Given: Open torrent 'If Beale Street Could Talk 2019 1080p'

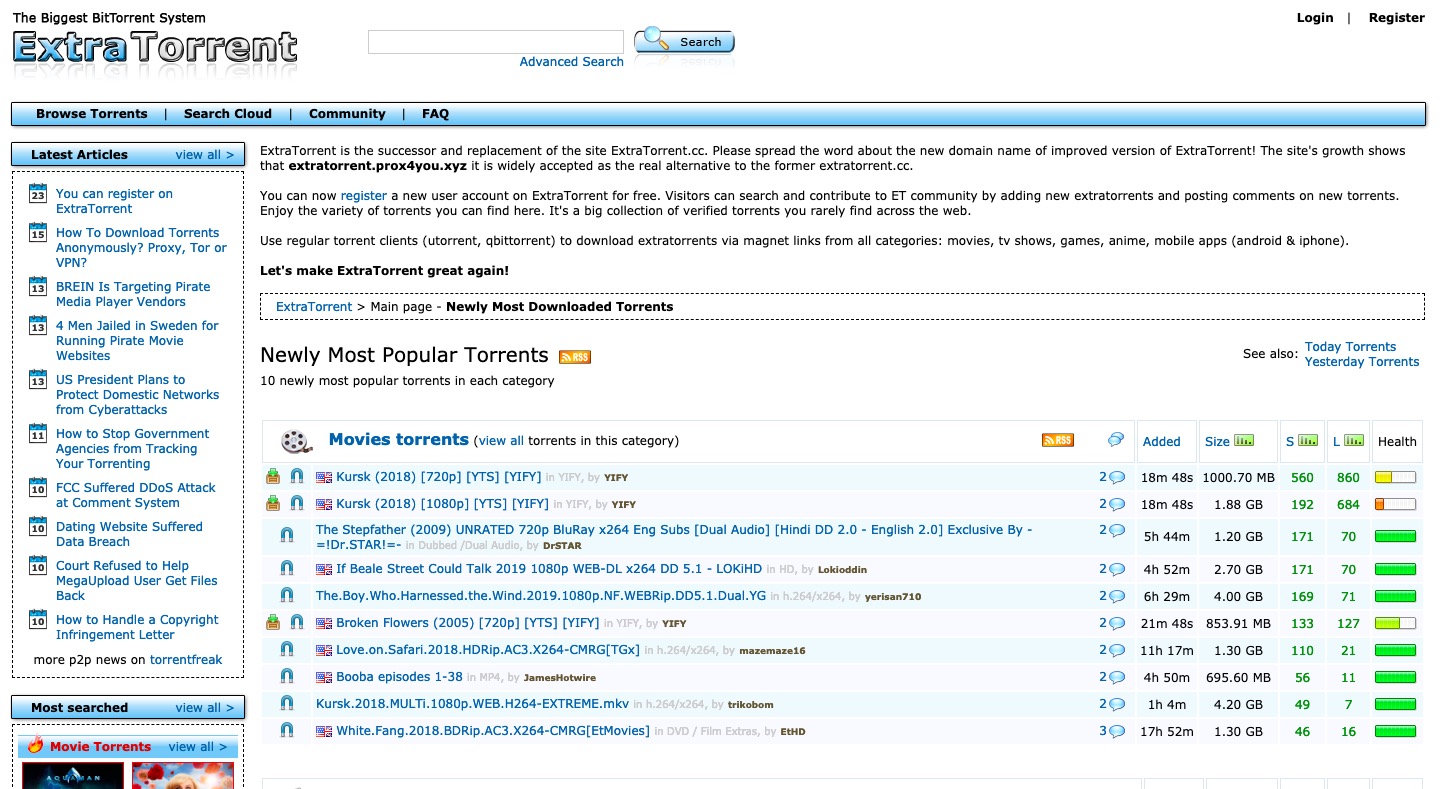Looking at the screenshot, I should (x=549, y=569).
